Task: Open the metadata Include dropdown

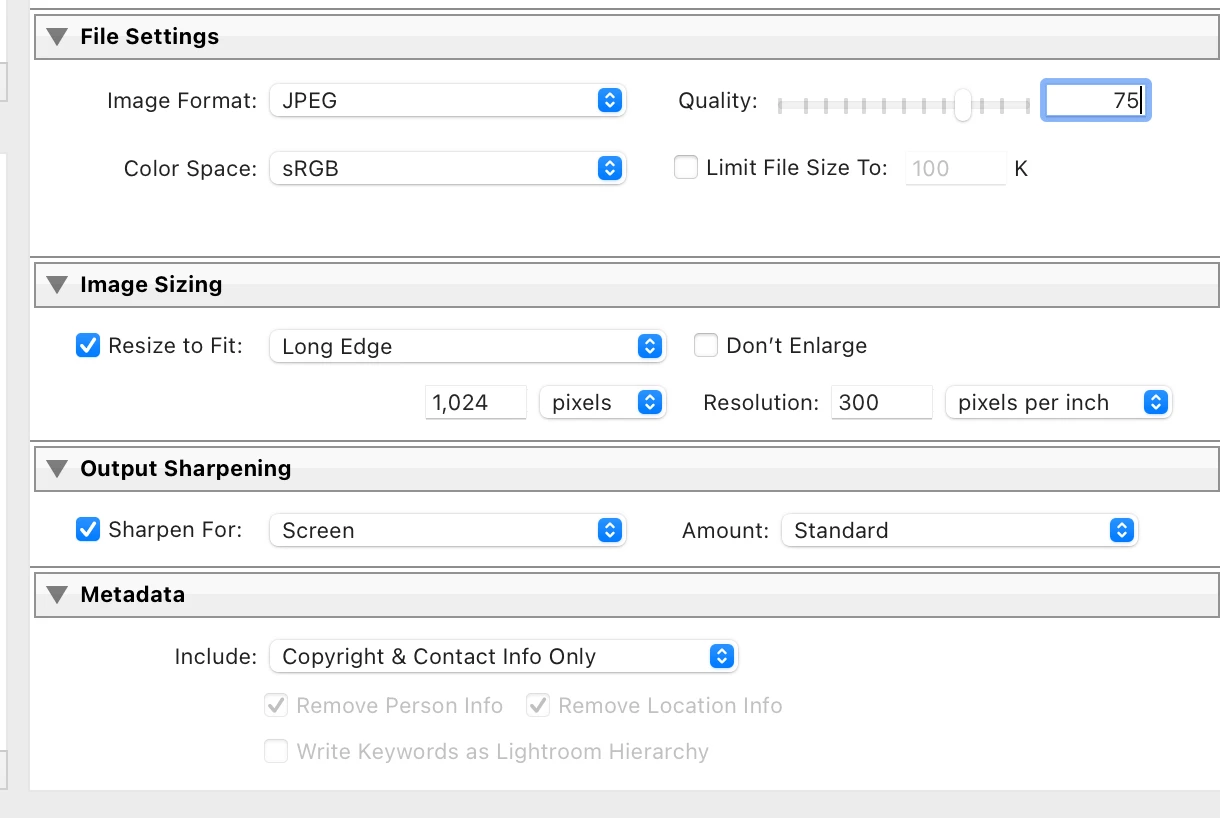Action: [x=503, y=656]
